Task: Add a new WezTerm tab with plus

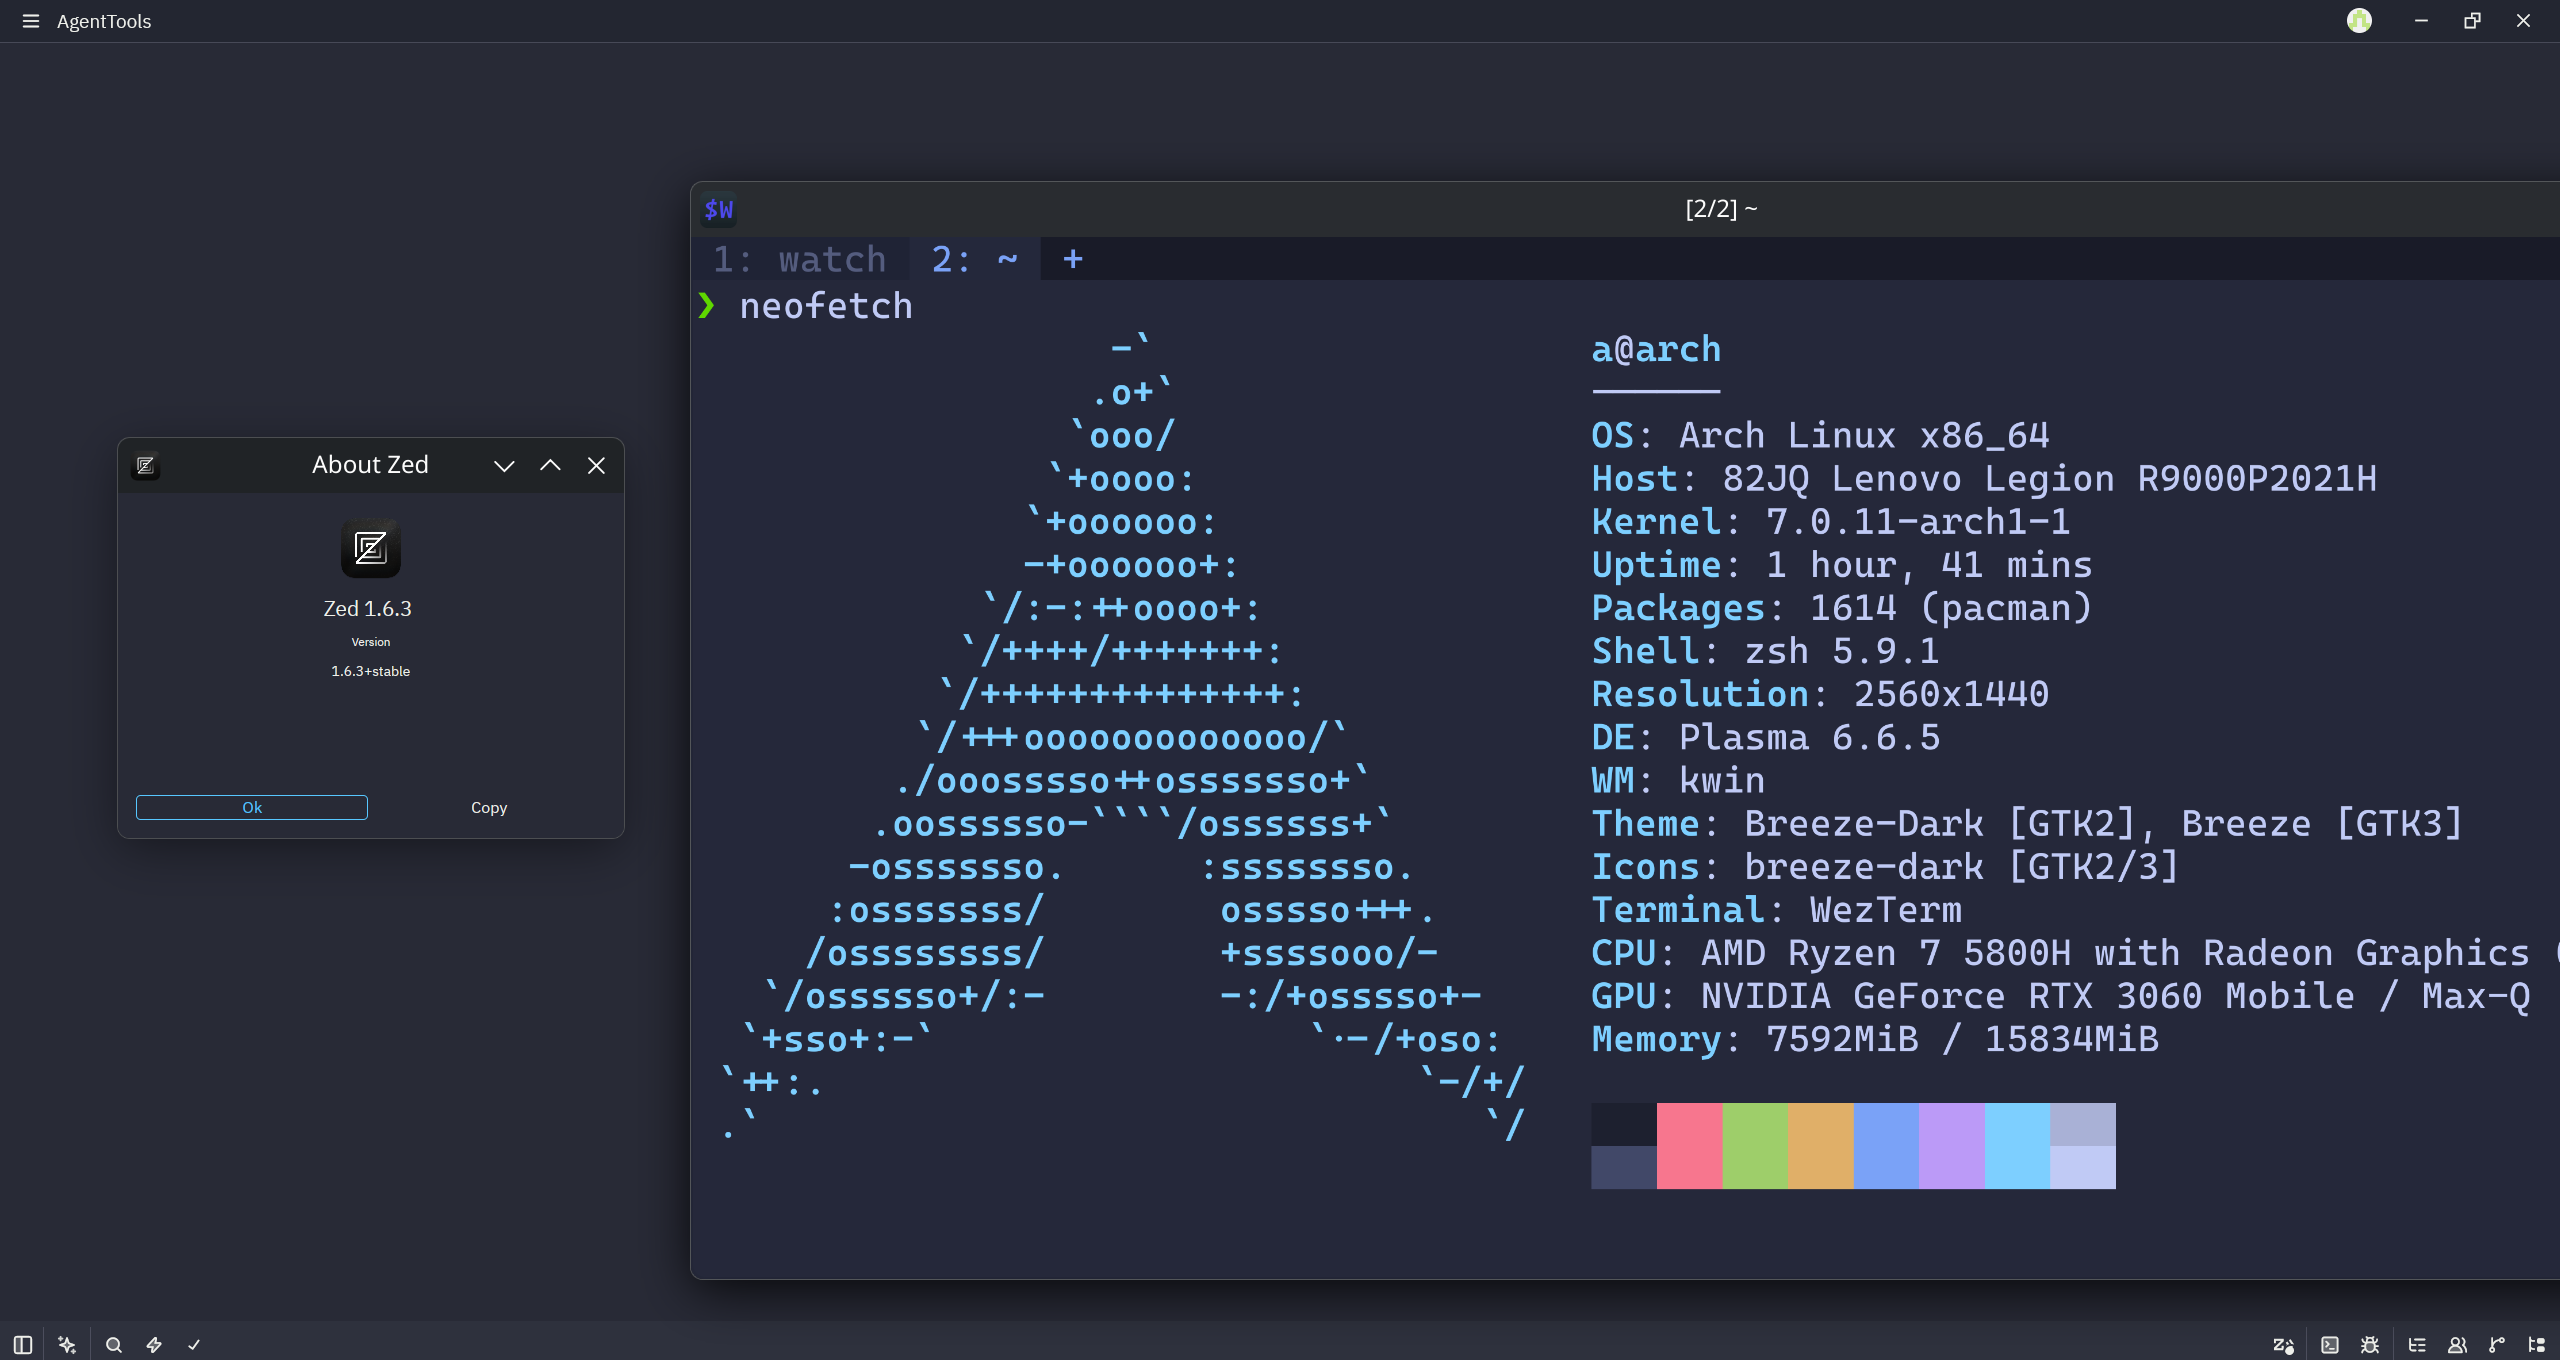Action: (1073, 260)
